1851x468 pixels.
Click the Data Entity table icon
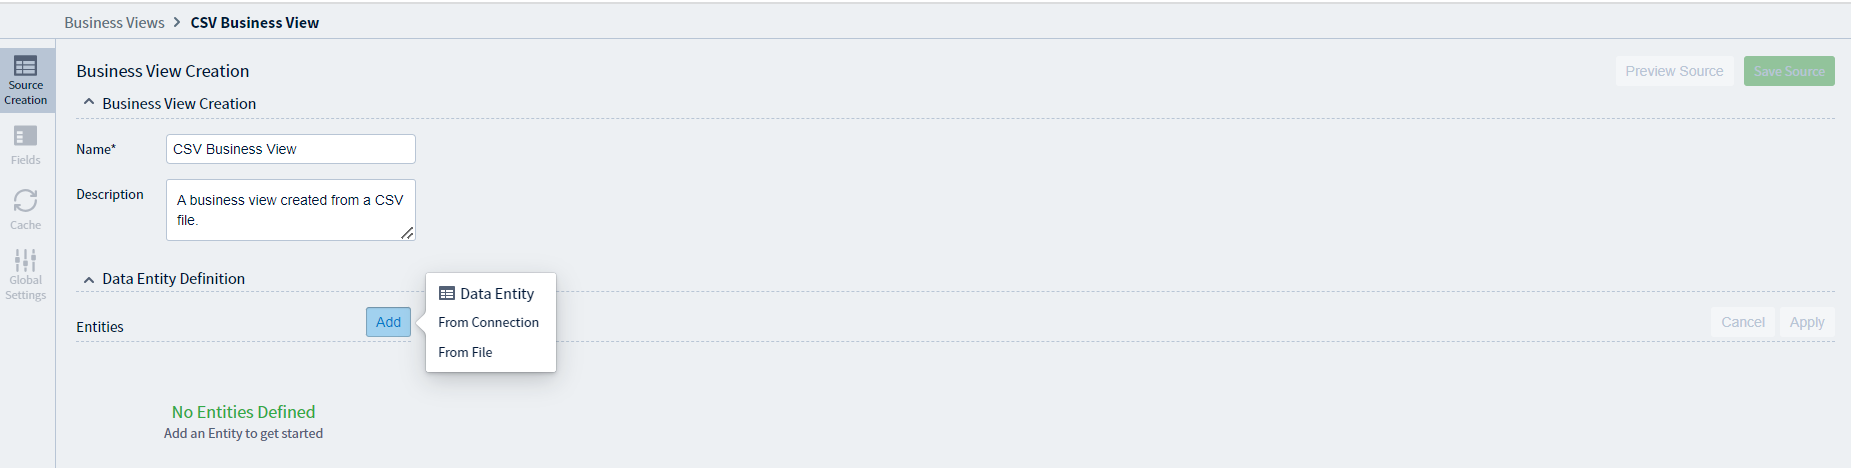click(x=447, y=294)
